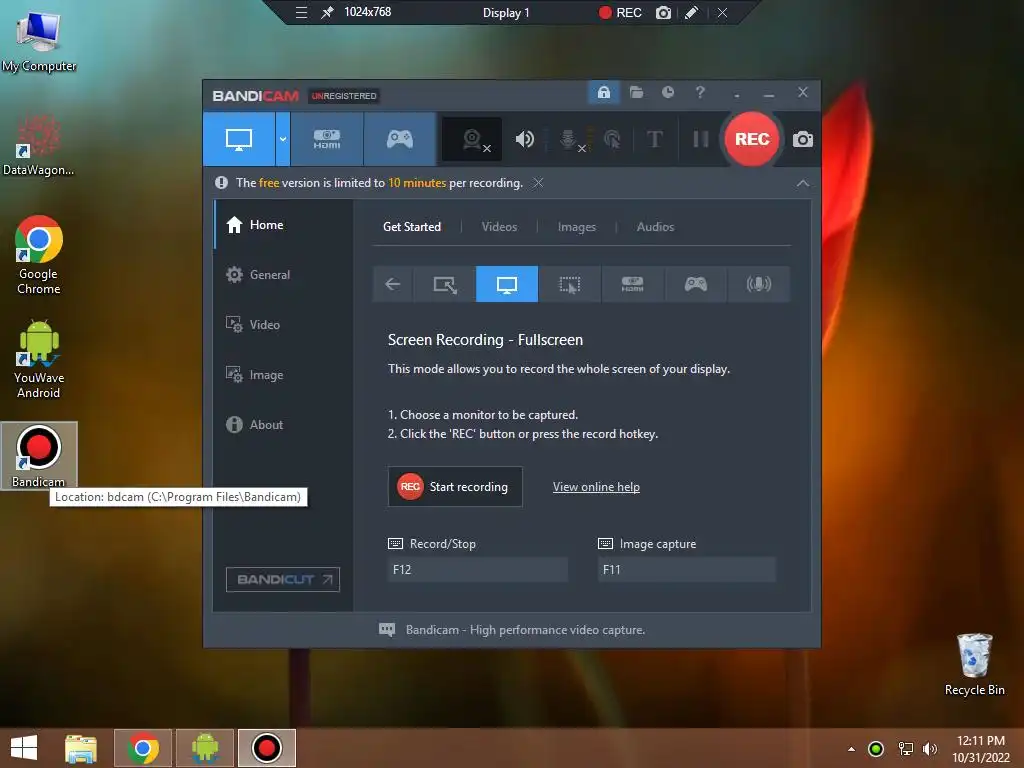Click the Record/Stop hotkey field F12
Screen dimensions: 1024x768
(x=477, y=569)
